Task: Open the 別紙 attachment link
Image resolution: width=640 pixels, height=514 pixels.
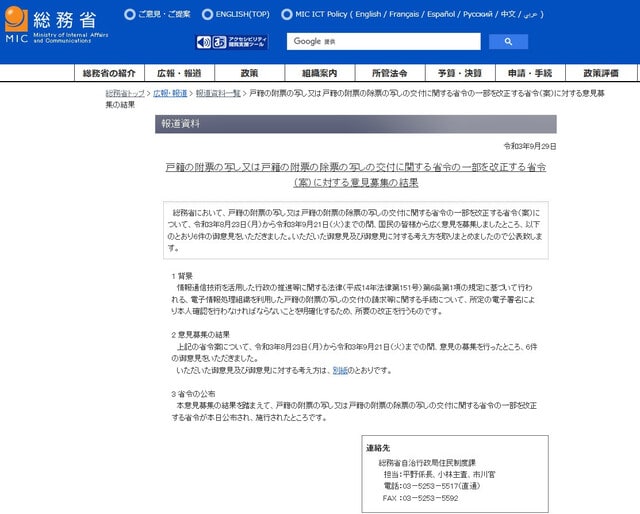Action: click(340, 371)
